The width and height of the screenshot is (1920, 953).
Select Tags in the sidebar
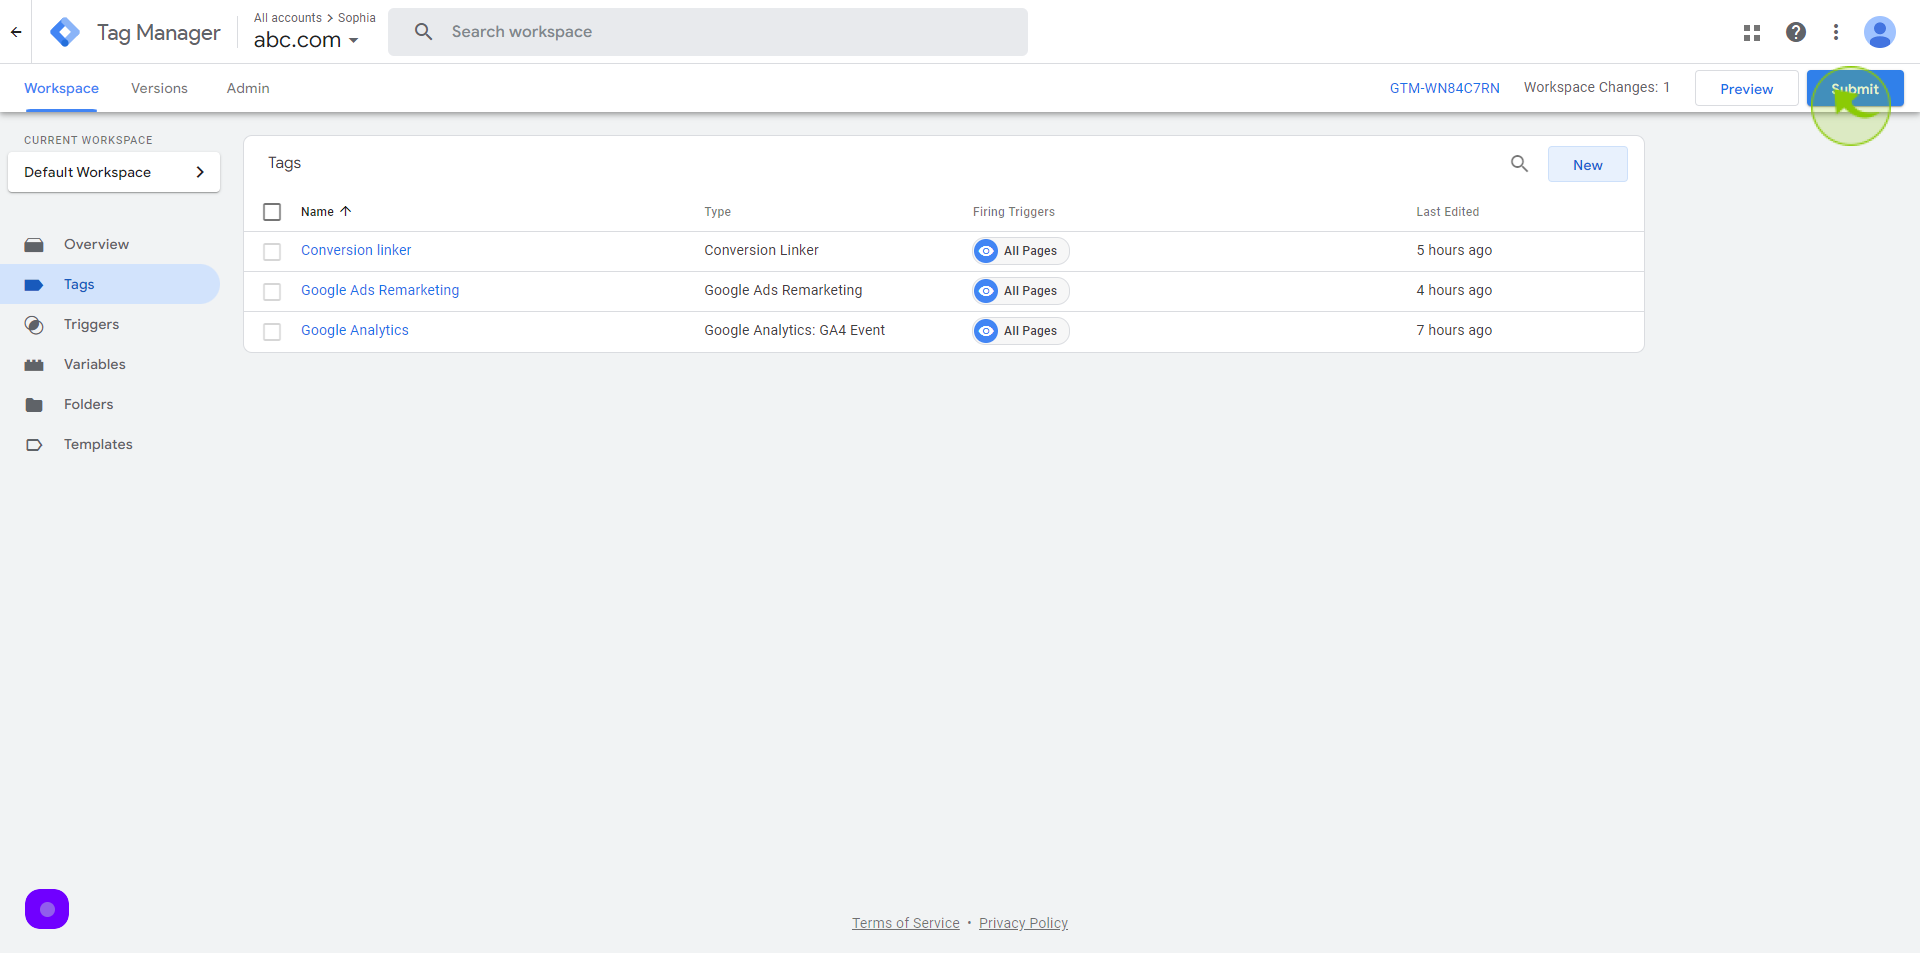point(110,284)
